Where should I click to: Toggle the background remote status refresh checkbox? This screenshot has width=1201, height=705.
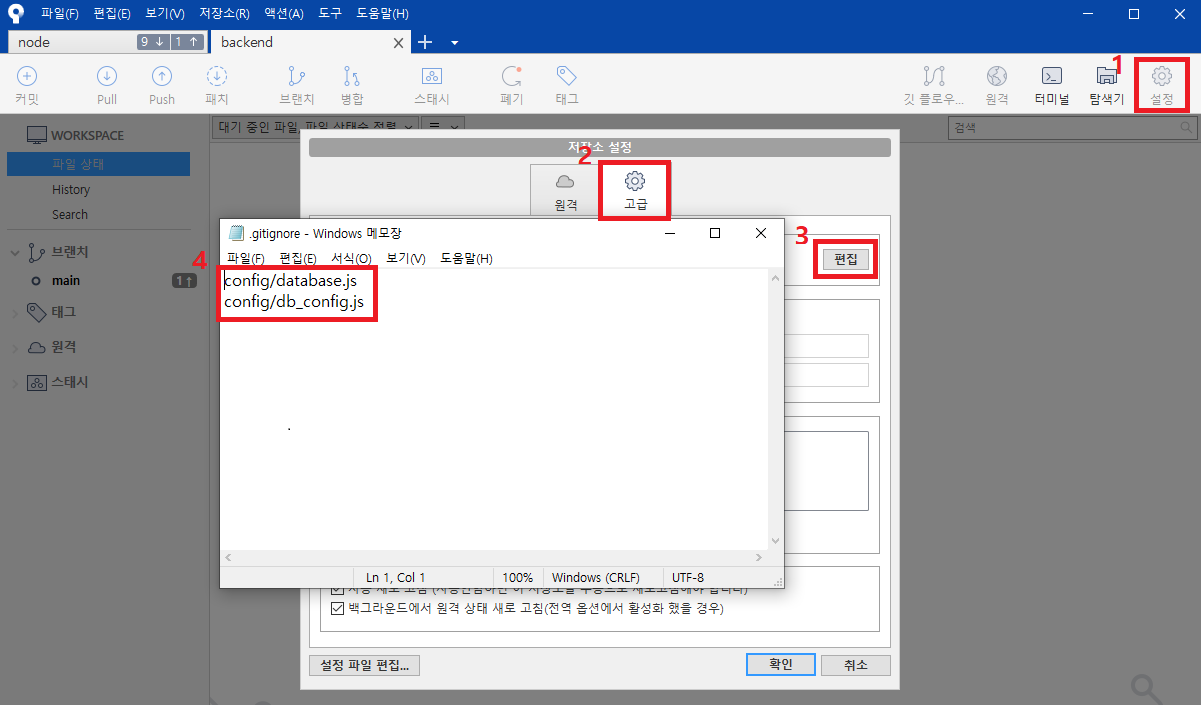(337, 608)
